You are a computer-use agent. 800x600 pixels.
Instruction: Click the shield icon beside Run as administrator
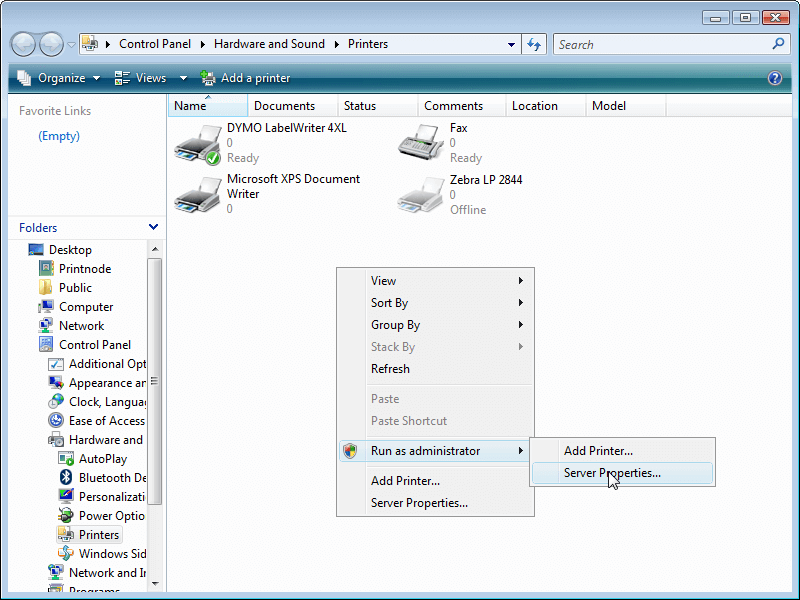(350, 451)
